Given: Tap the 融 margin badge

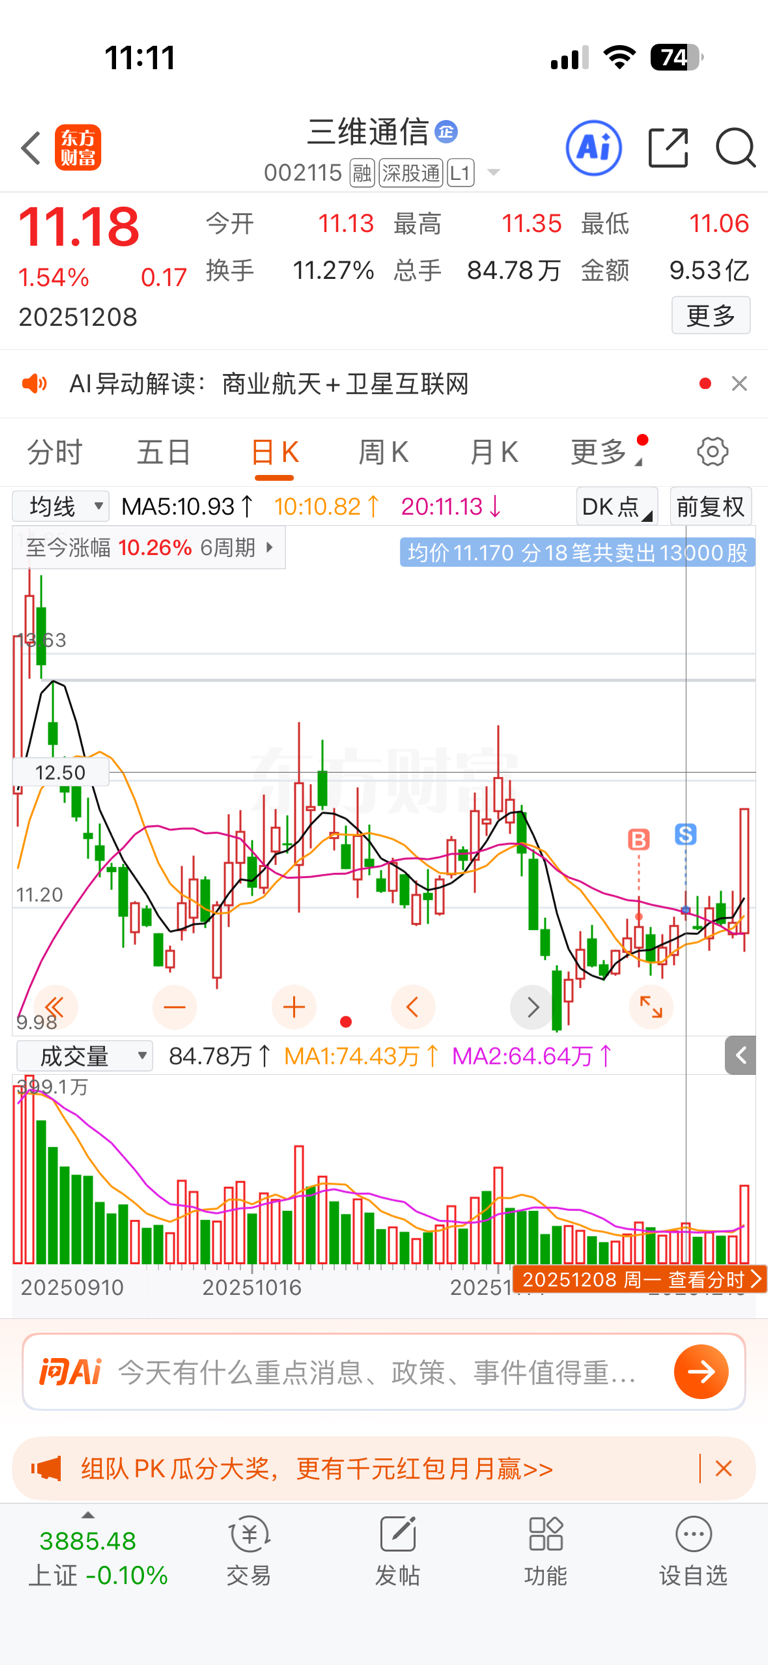Looking at the screenshot, I should point(362,173).
